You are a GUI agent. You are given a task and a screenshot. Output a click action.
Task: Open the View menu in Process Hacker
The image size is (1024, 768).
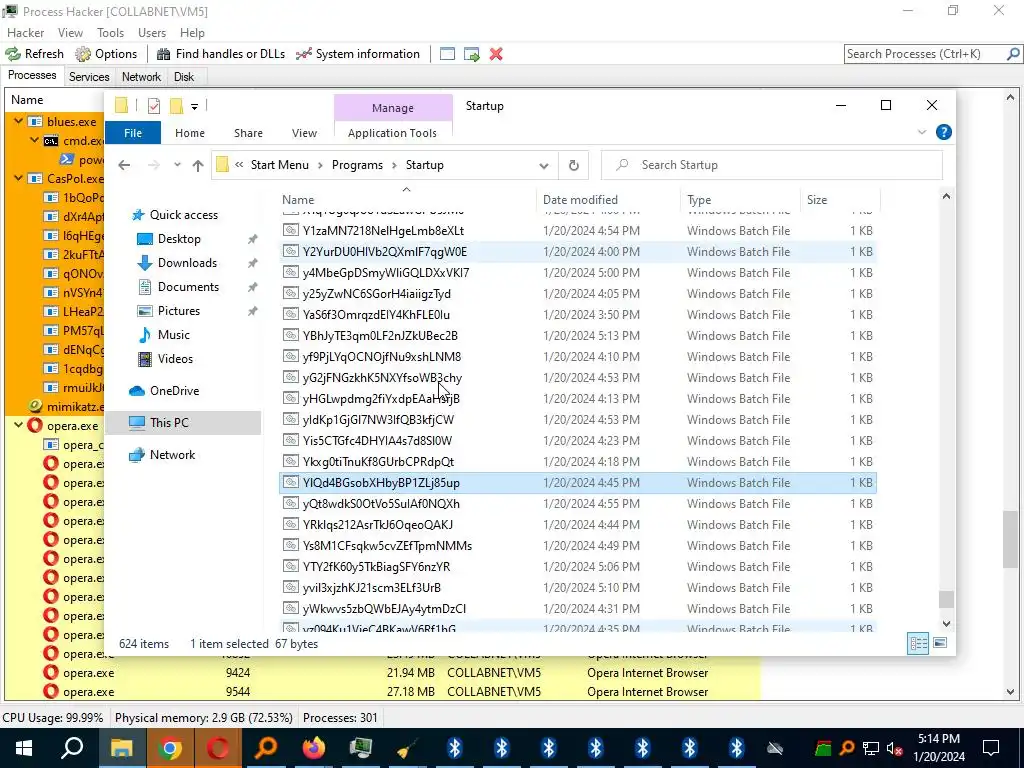pos(70,33)
